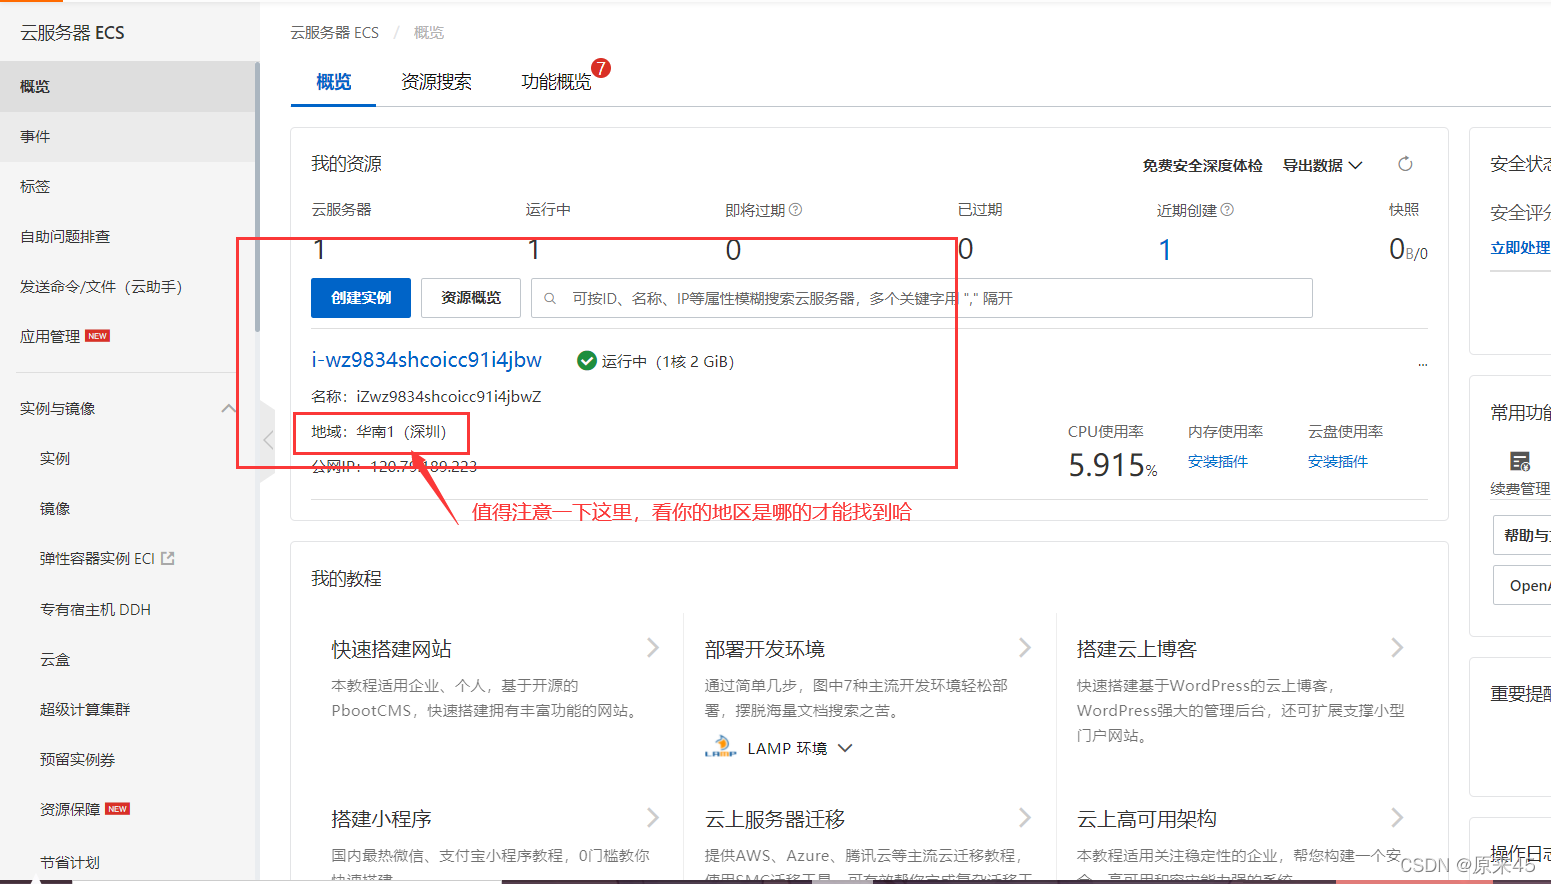
Task: Click the 云服务器 ECS sidebar title
Action: pyautogui.click(x=73, y=33)
